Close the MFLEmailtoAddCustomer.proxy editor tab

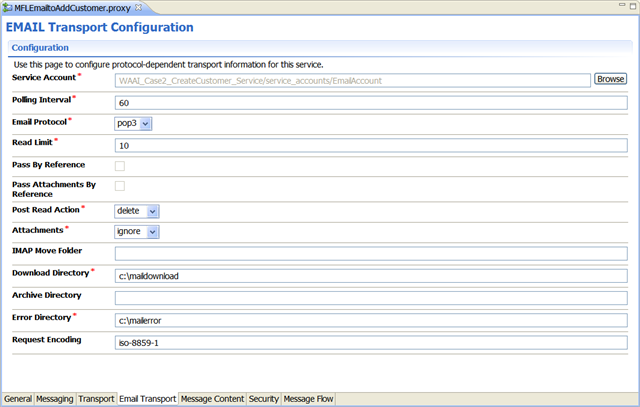[x=138, y=7]
